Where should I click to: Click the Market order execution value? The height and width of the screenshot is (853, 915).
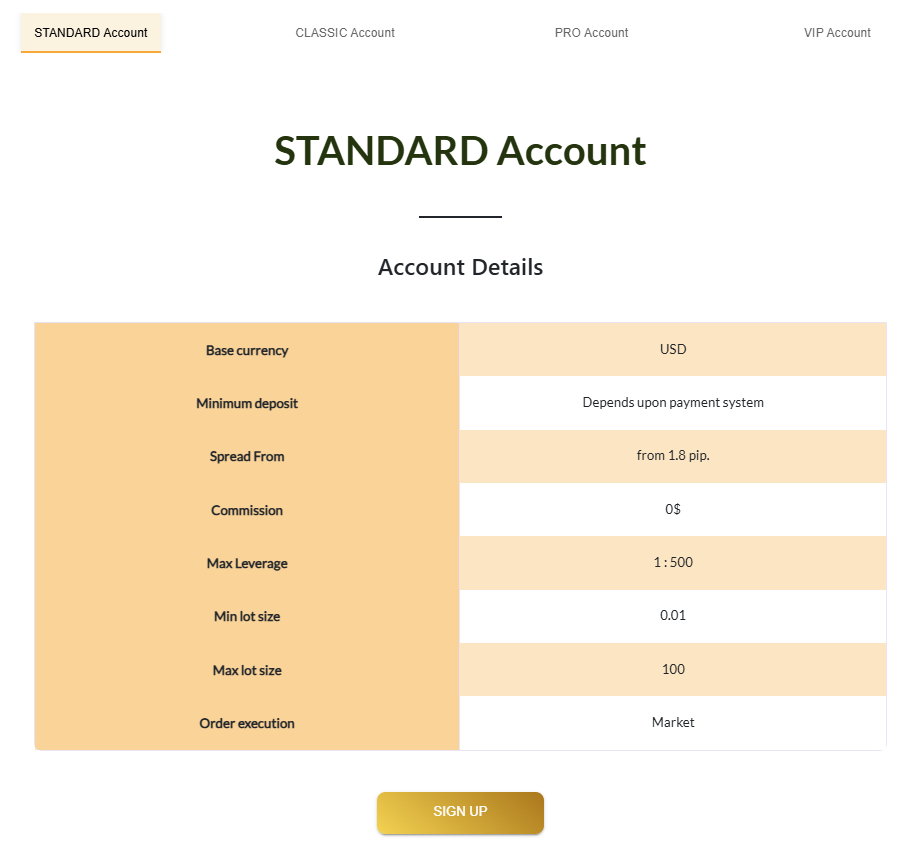coord(673,723)
